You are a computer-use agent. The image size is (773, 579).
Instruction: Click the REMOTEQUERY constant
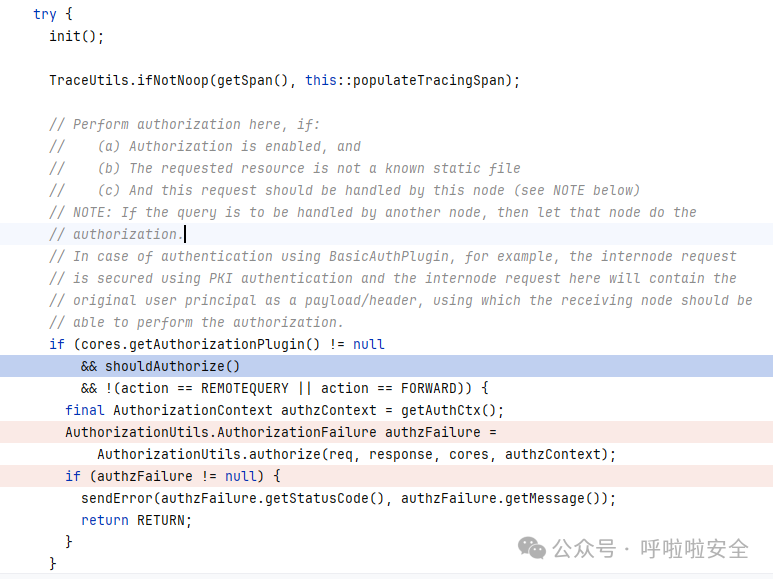click(245, 389)
